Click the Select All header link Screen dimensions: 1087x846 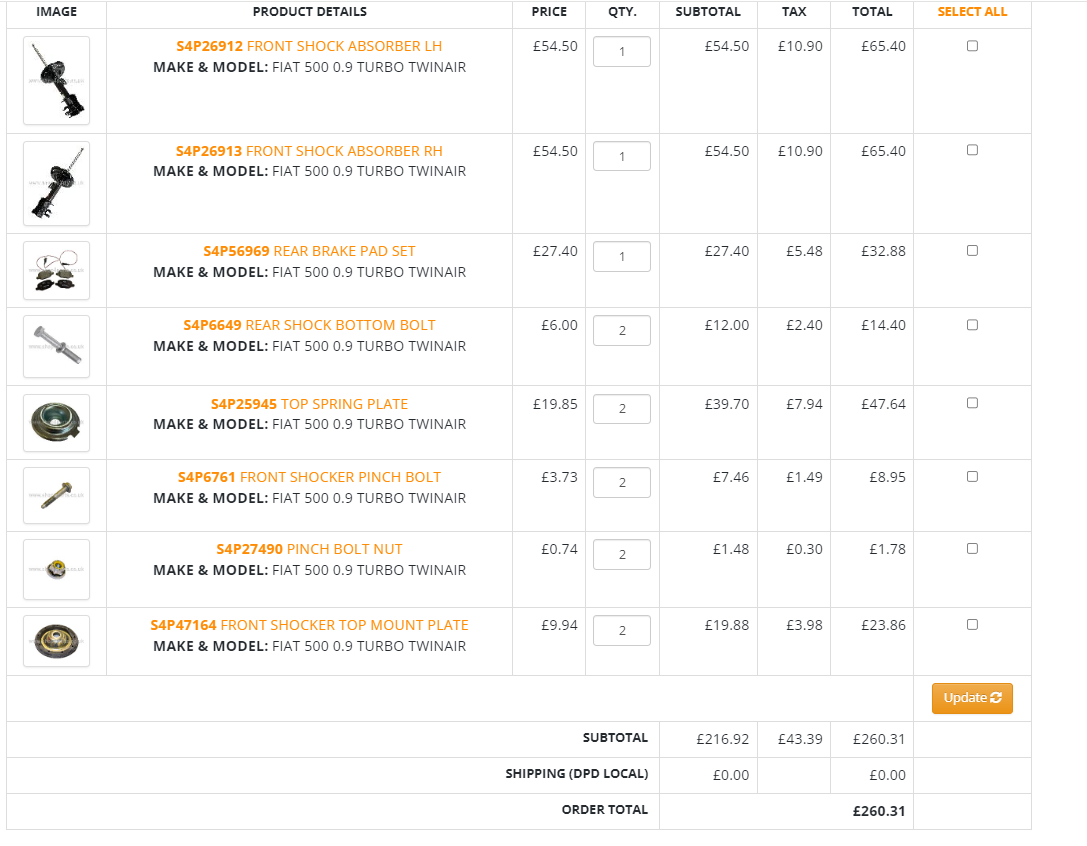972,12
